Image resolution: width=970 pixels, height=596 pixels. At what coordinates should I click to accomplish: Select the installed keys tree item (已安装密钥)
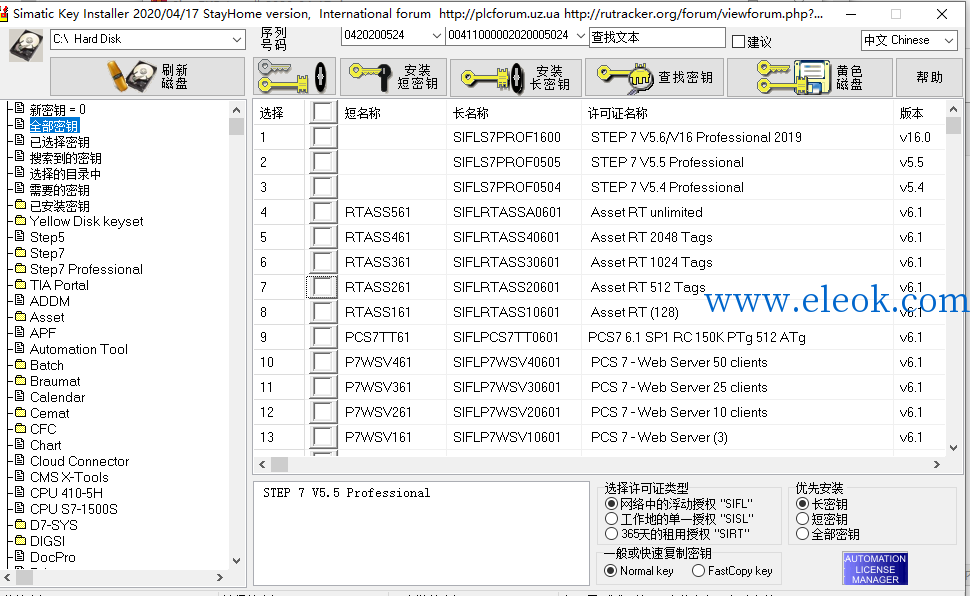coord(59,205)
